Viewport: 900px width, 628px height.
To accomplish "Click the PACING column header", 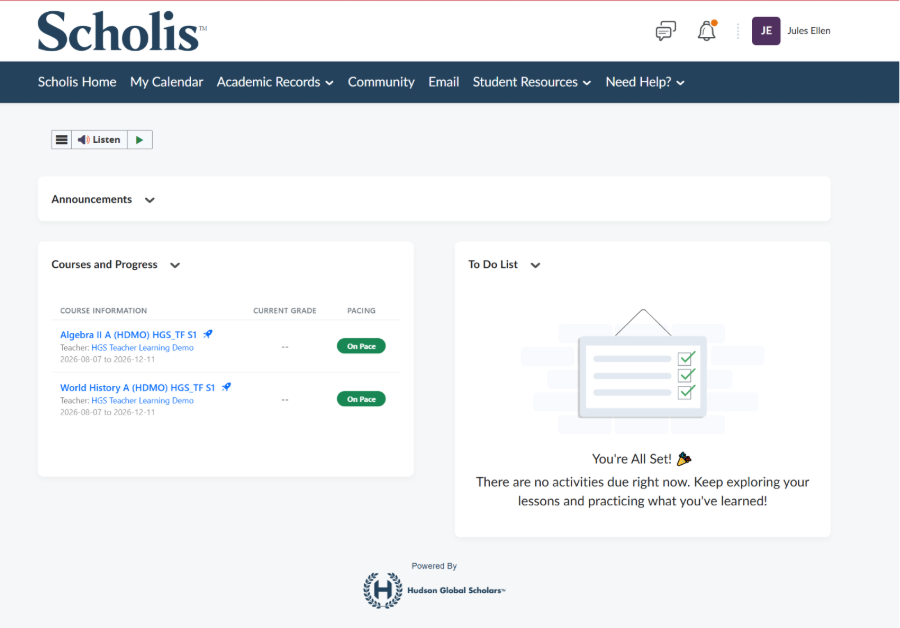I will (x=361, y=311).
